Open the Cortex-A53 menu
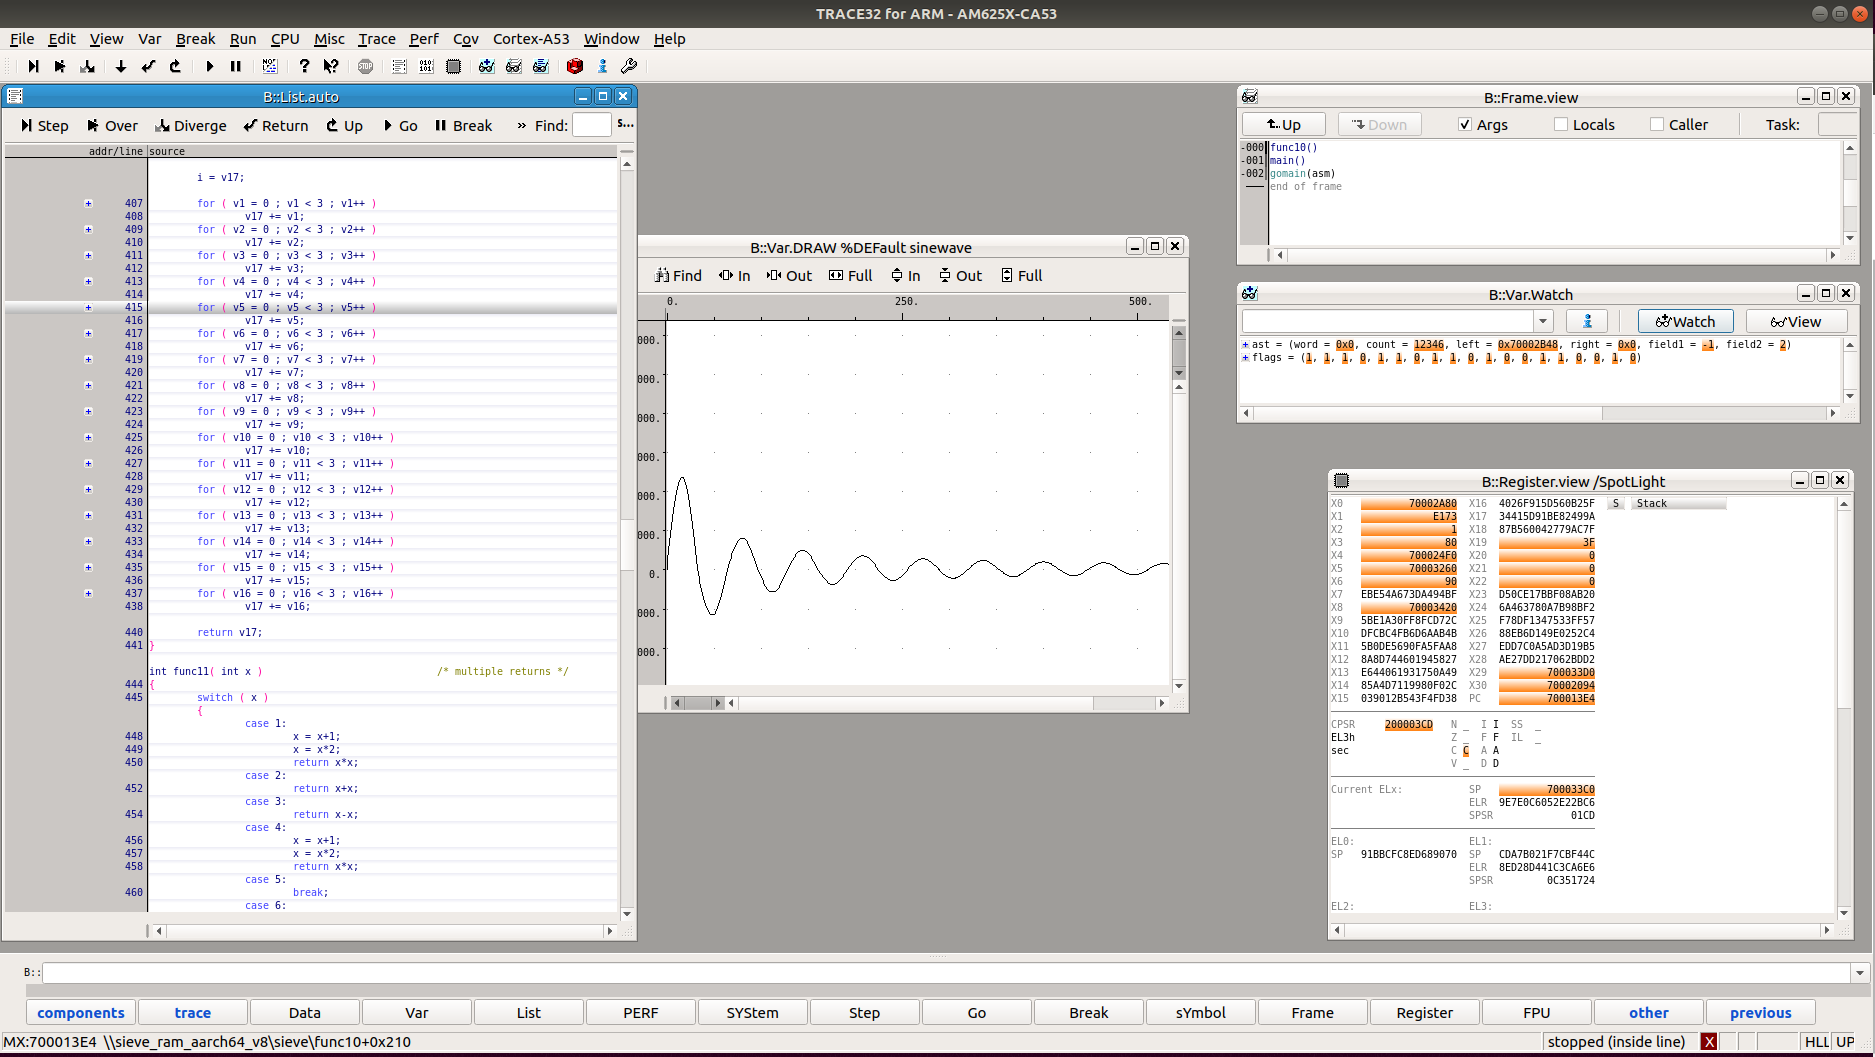The height and width of the screenshot is (1057, 1875). pos(531,39)
